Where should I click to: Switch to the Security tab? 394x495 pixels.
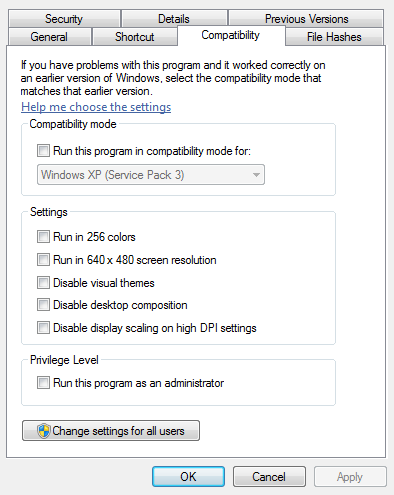[x=64, y=19]
